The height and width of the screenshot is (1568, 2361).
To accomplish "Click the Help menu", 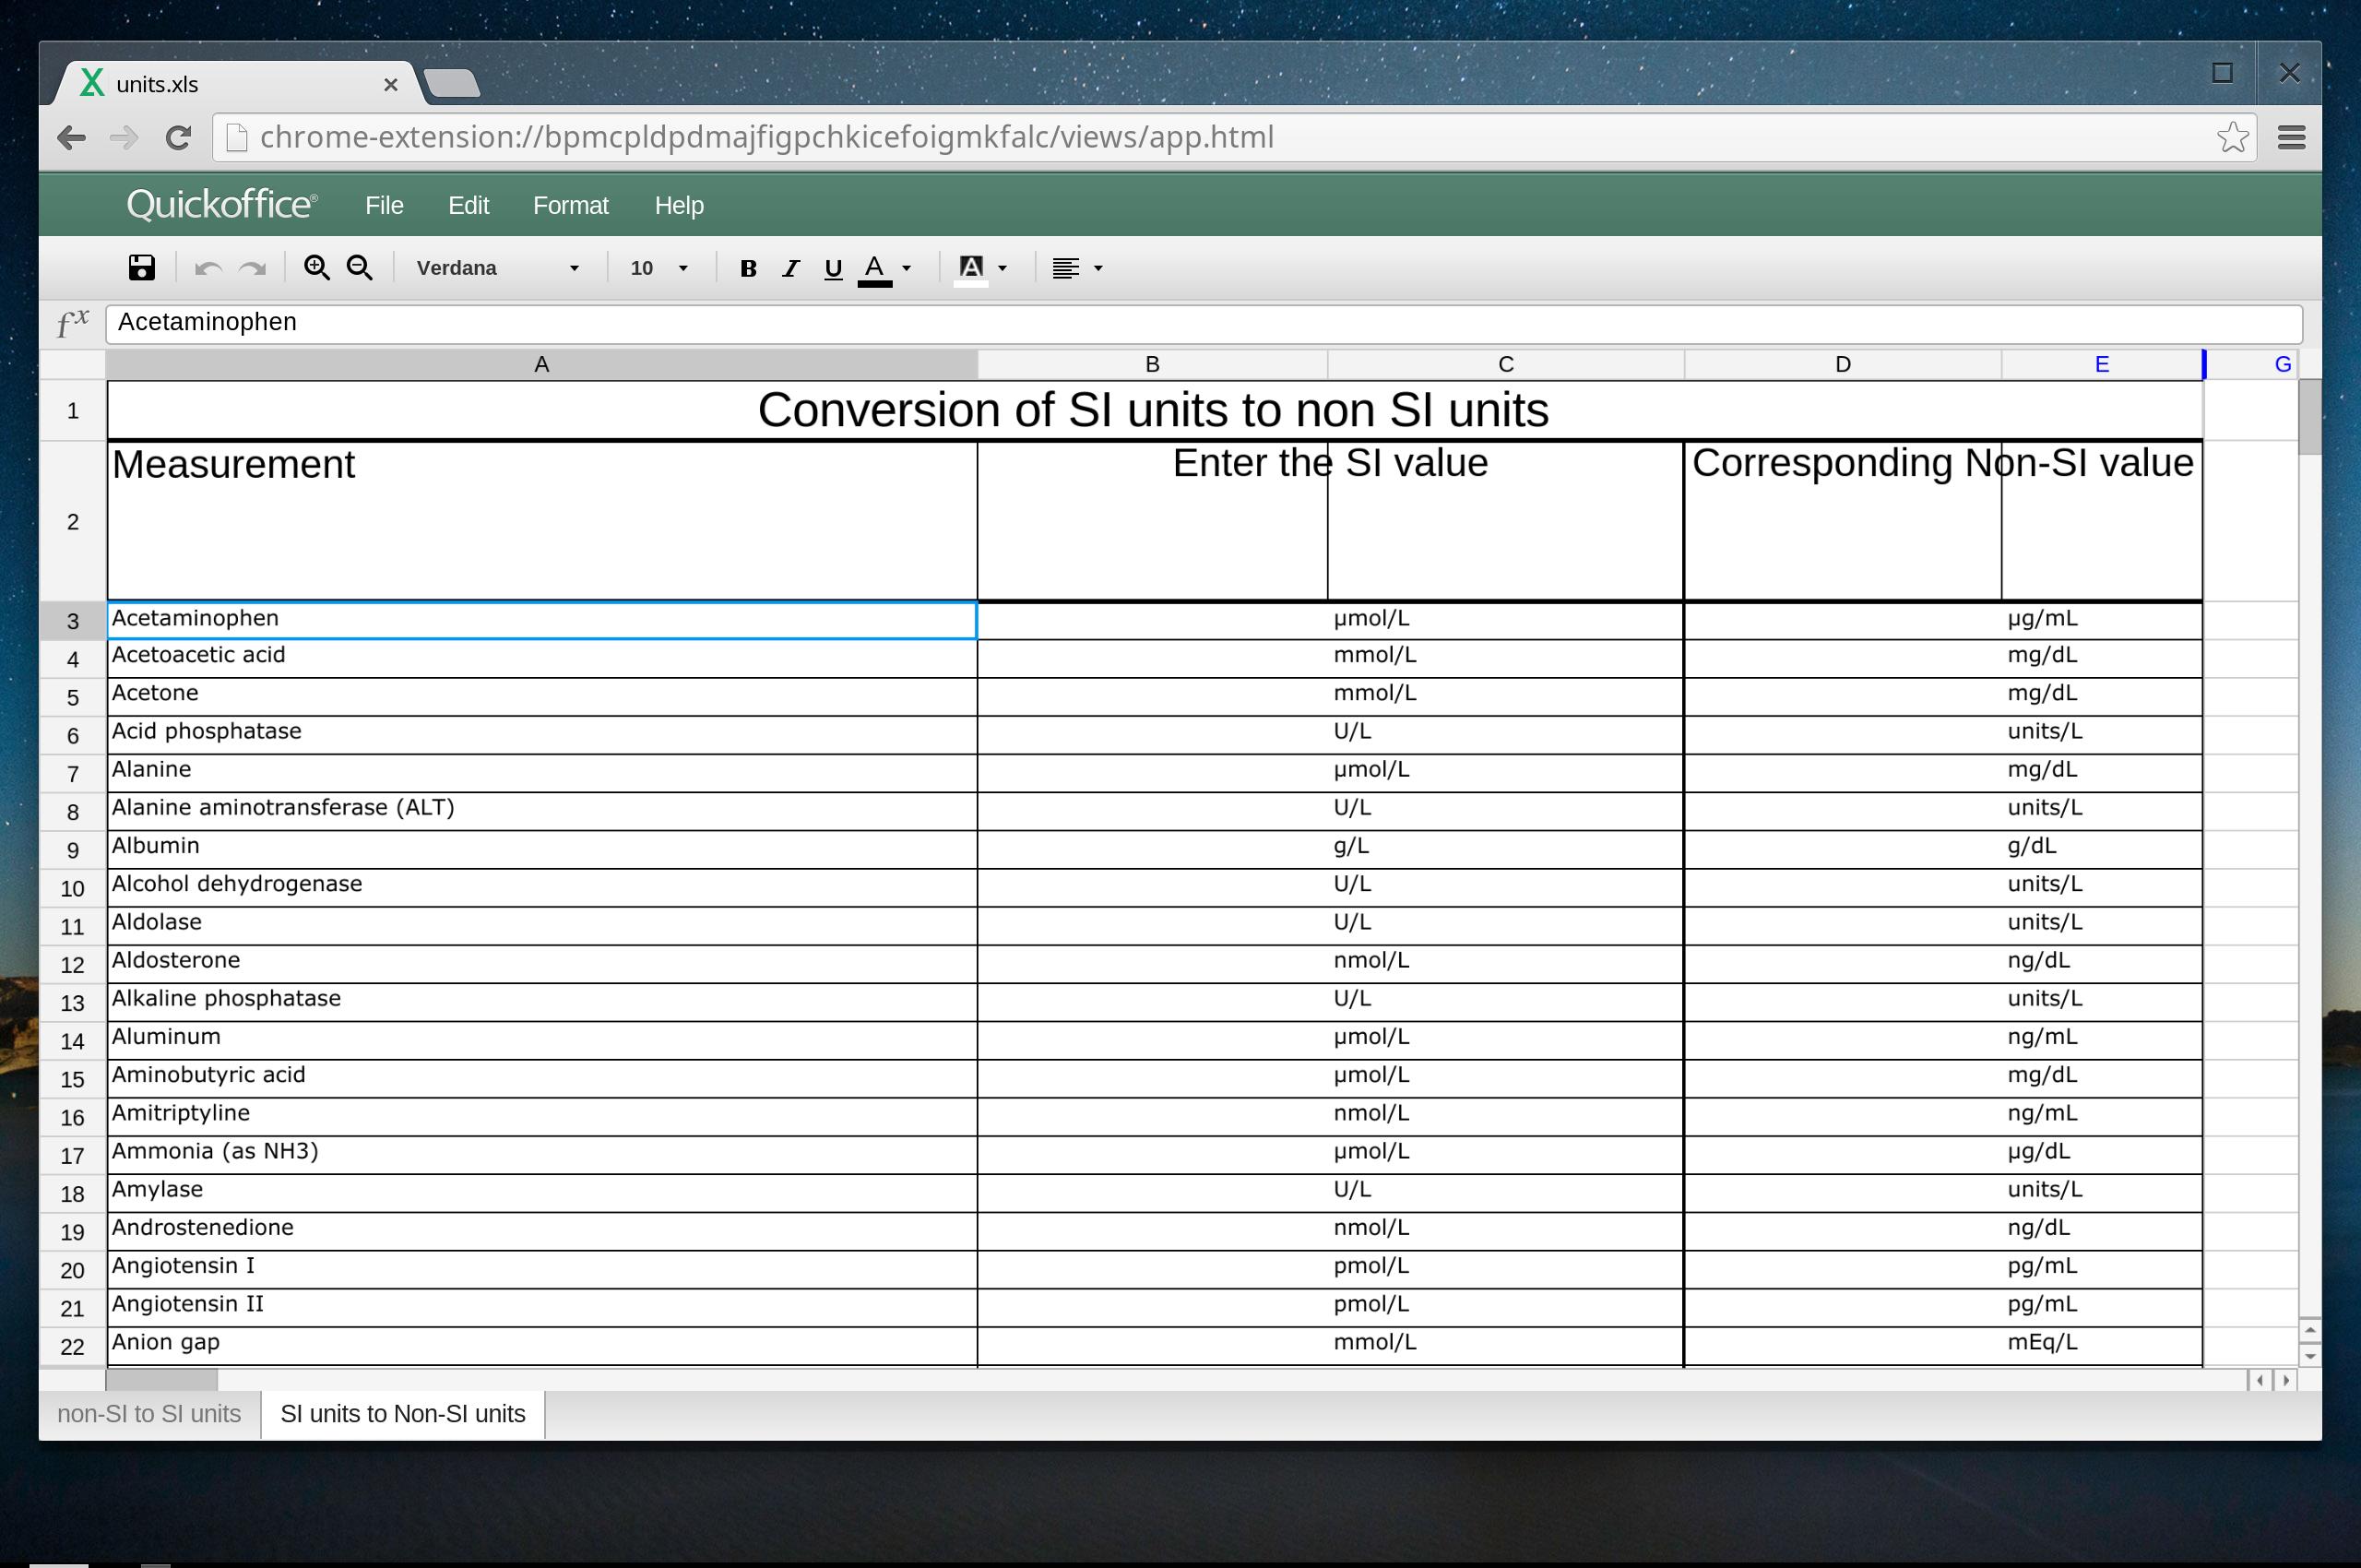I will (x=679, y=205).
